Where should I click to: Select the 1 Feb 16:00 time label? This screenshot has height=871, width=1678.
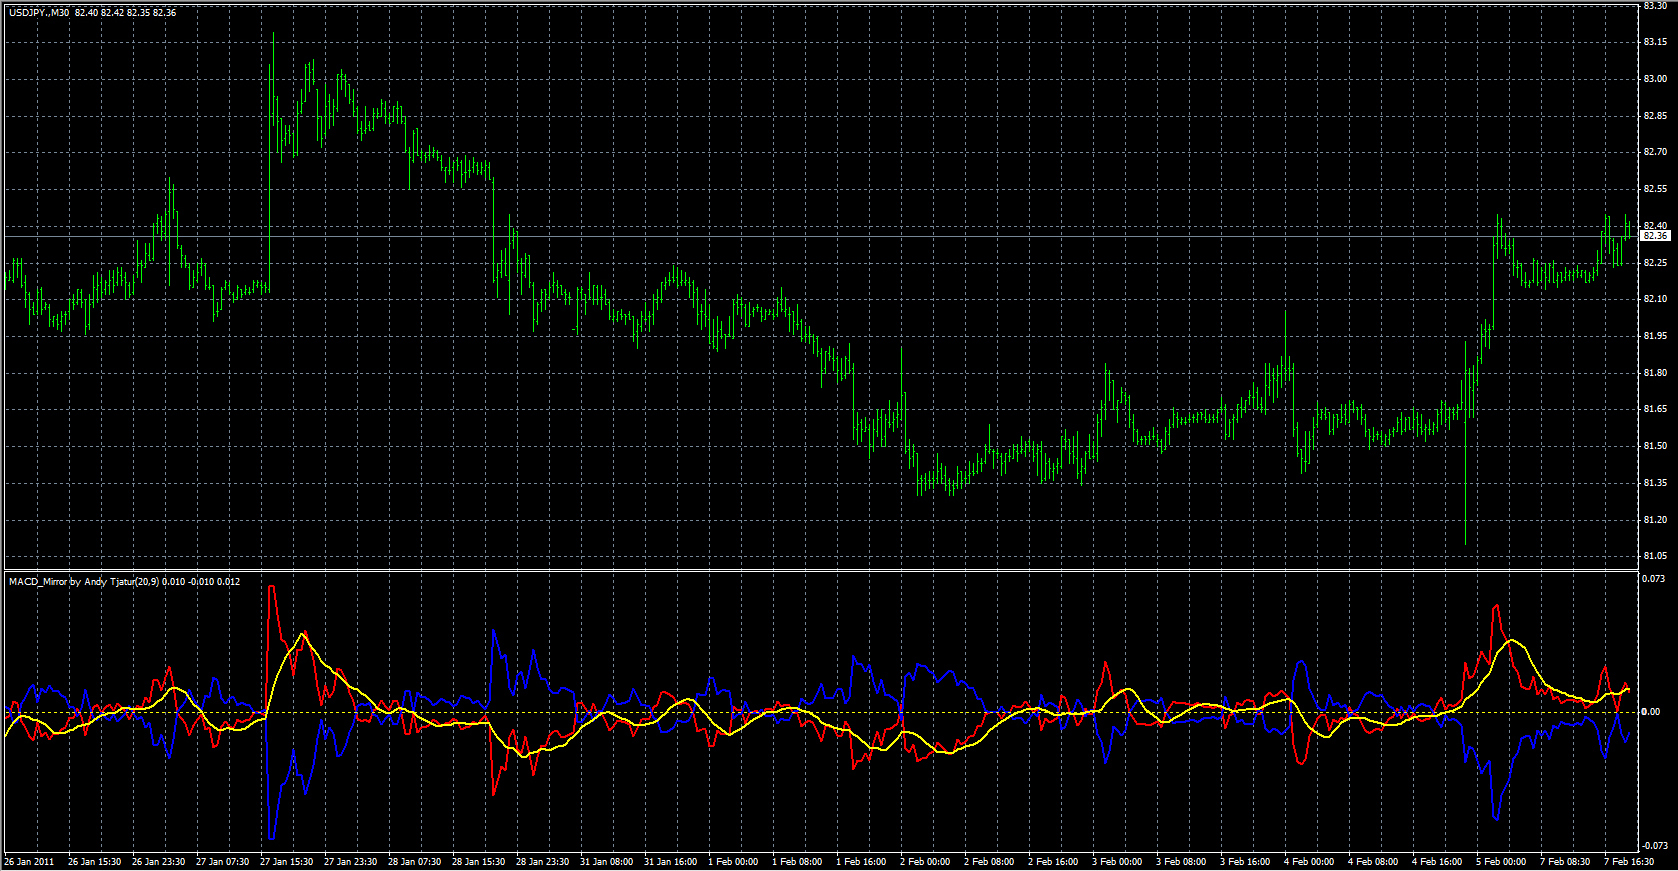coord(861,862)
